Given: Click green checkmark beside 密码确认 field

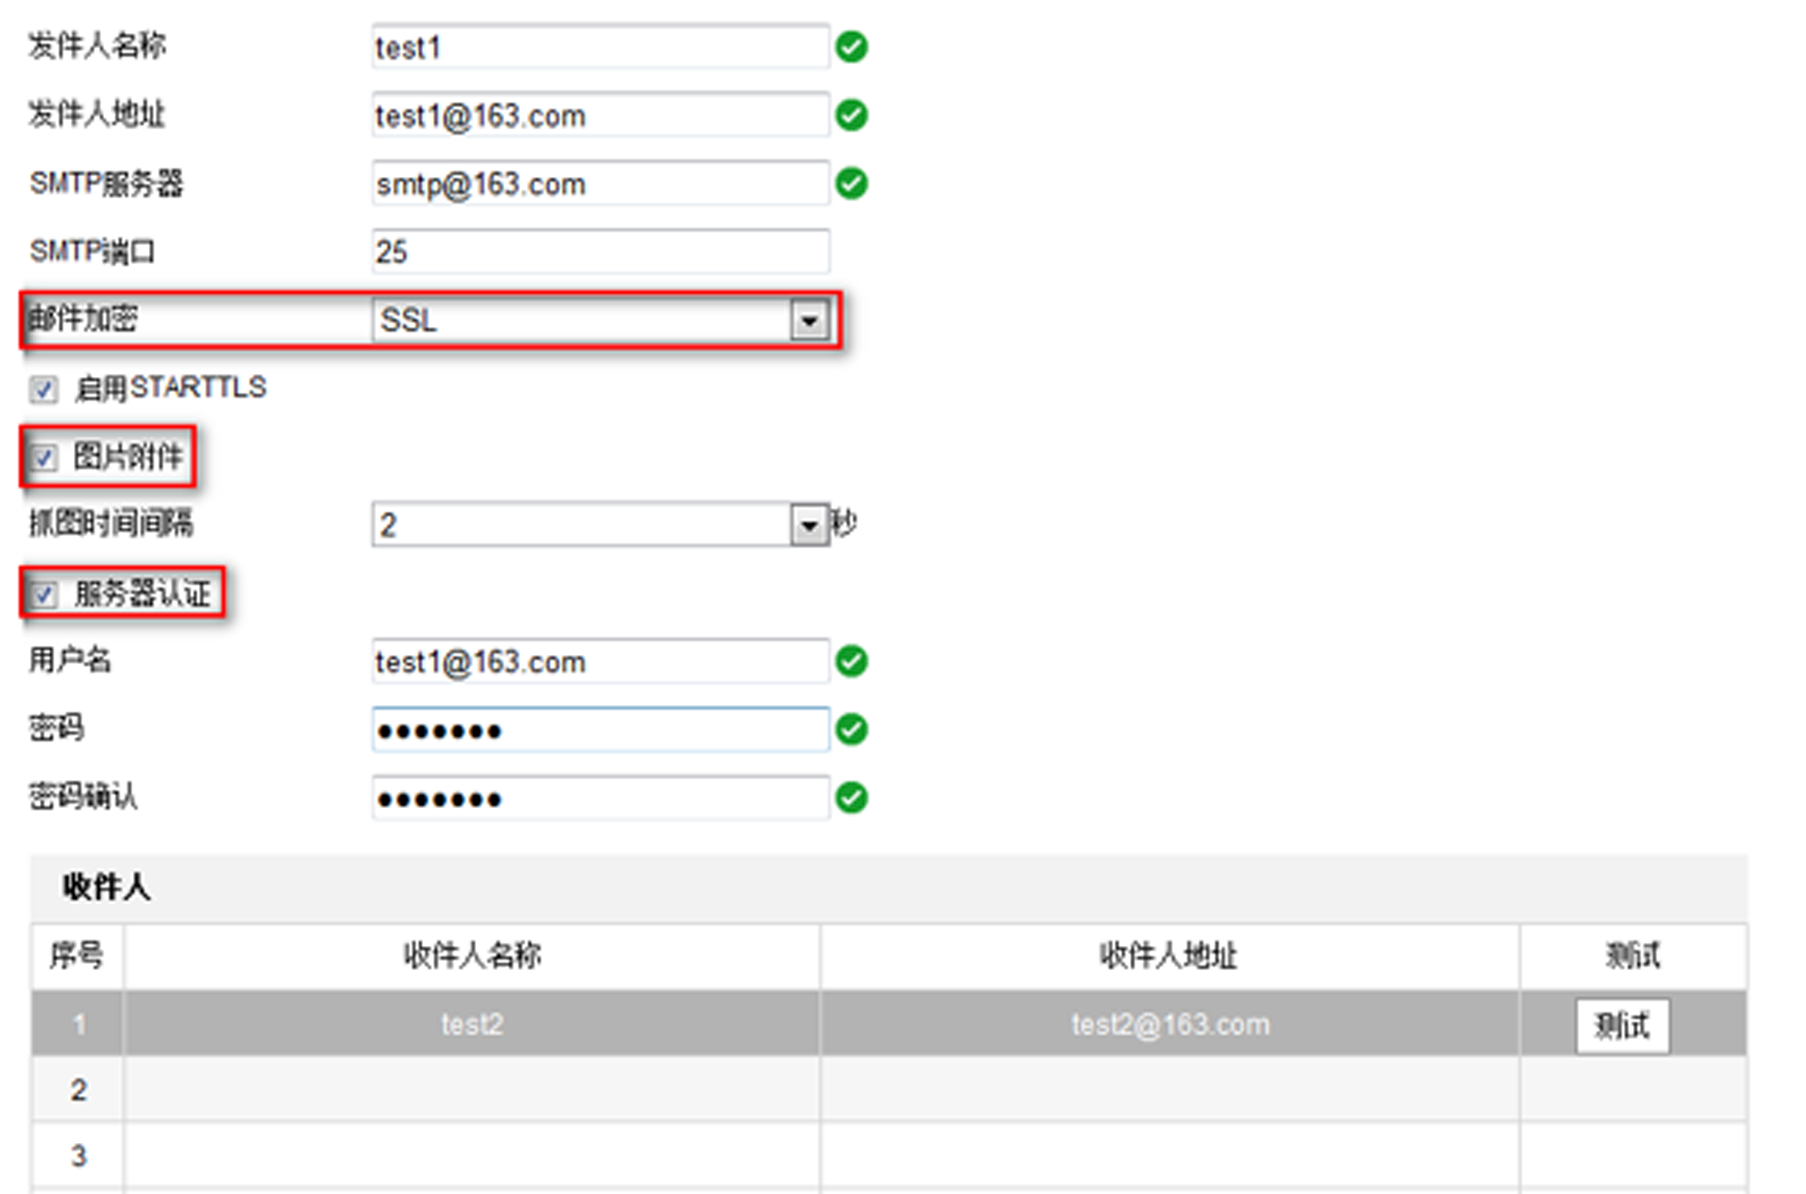Looking at the screenshot, I should tap(851, 798).
